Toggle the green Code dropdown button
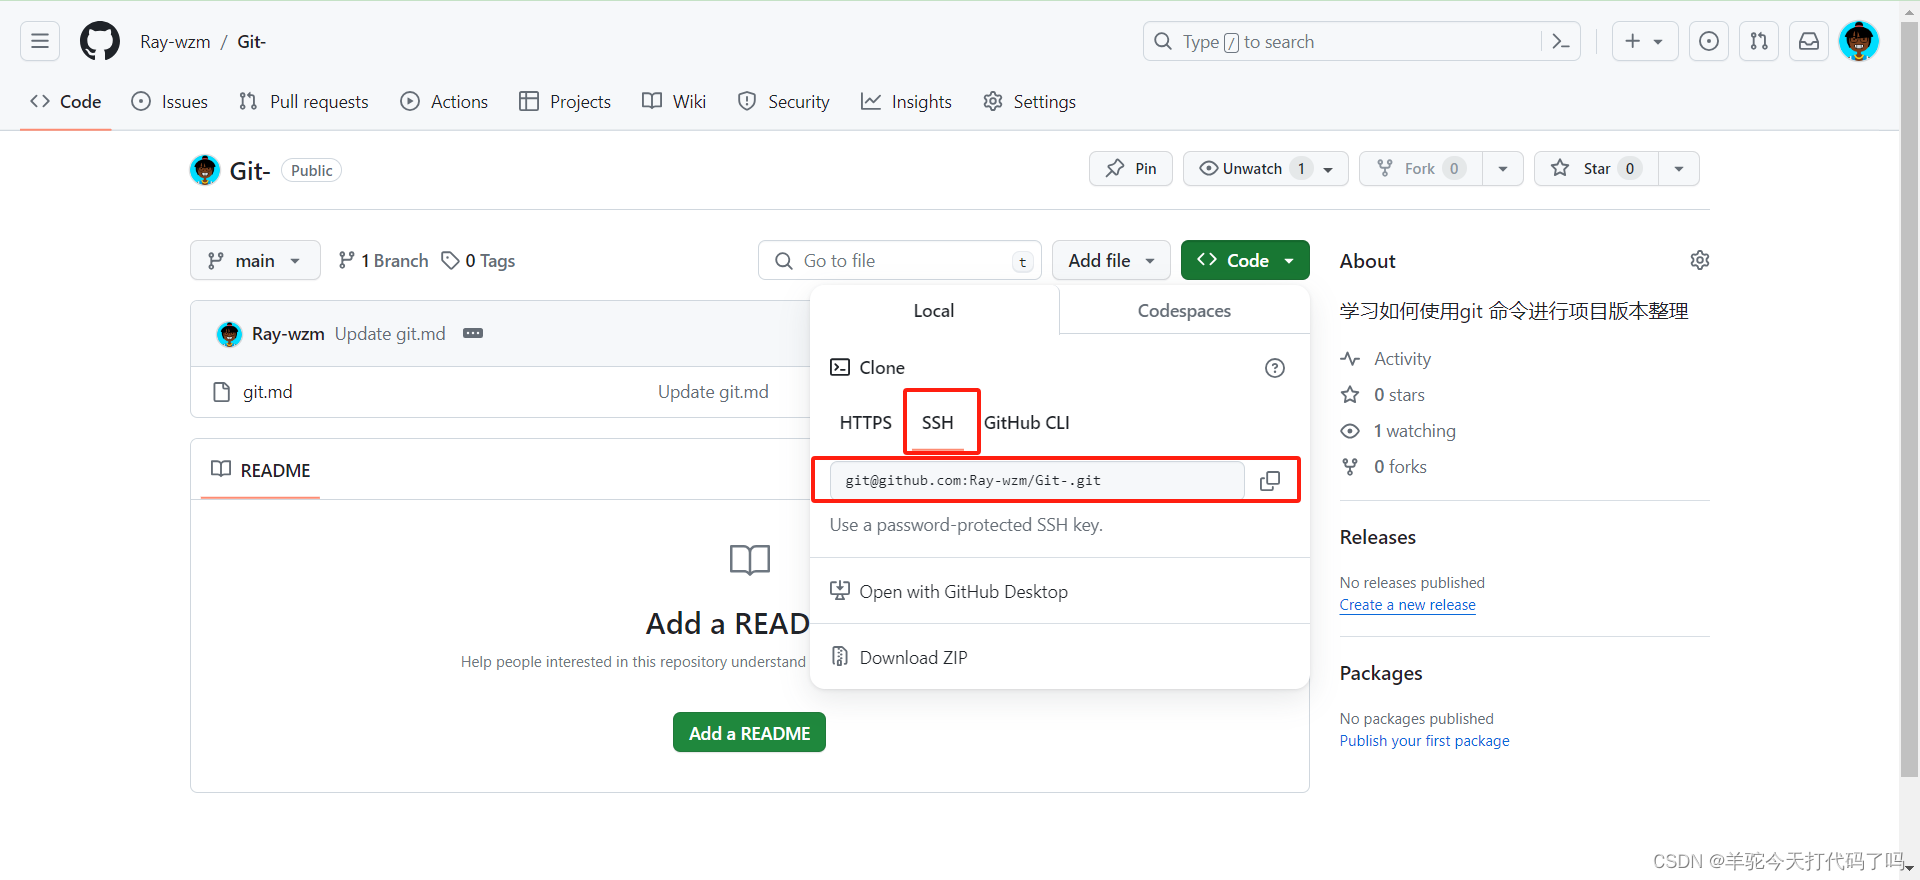Image resolution: width=1920 pixels, height=880 pixels. point(1245,260)
